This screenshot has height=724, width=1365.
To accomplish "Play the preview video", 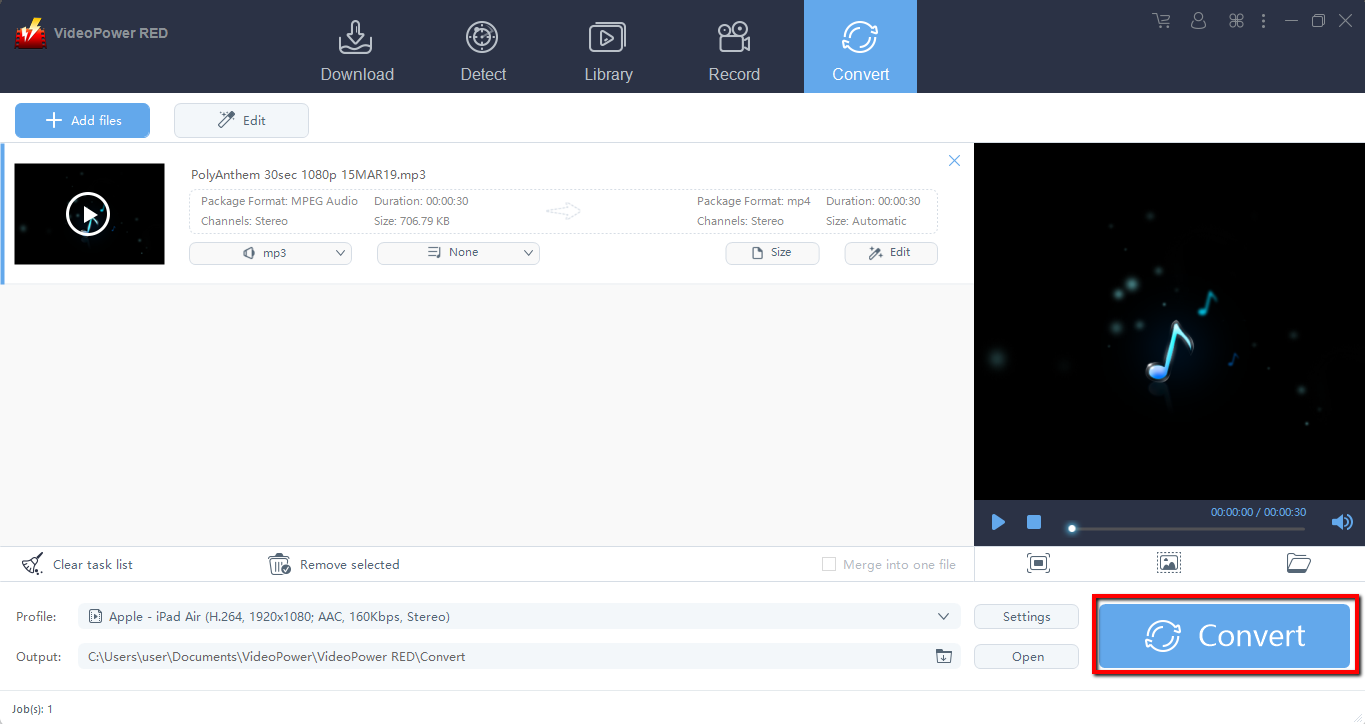I will [998, 522].
